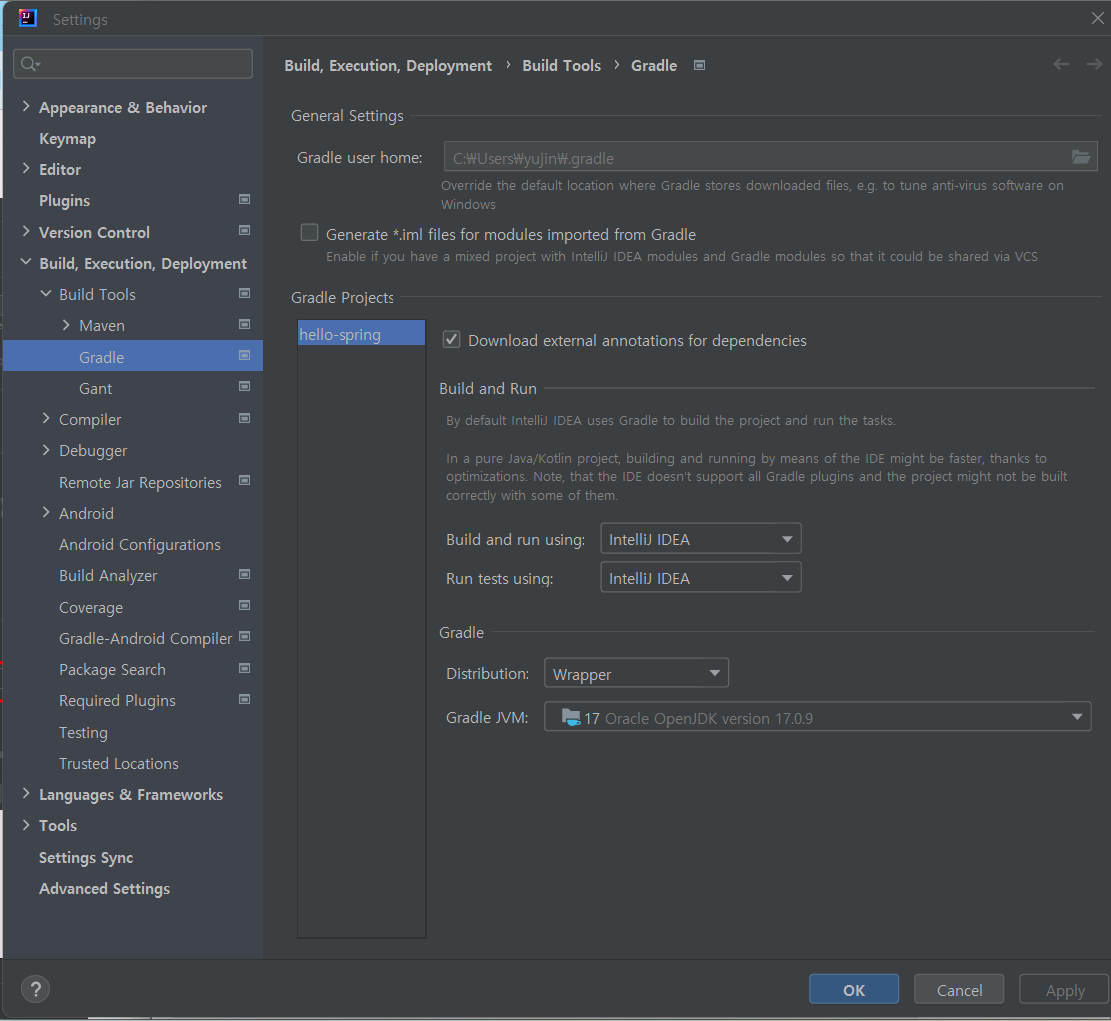Open help with the question mark icon

click(35, 989)
